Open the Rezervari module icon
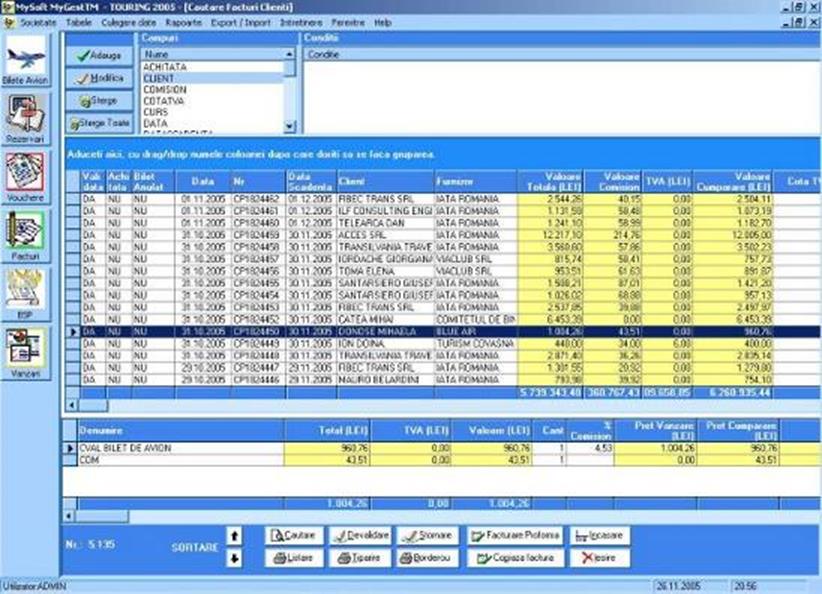822x594 pixels. tap(25, 119)
